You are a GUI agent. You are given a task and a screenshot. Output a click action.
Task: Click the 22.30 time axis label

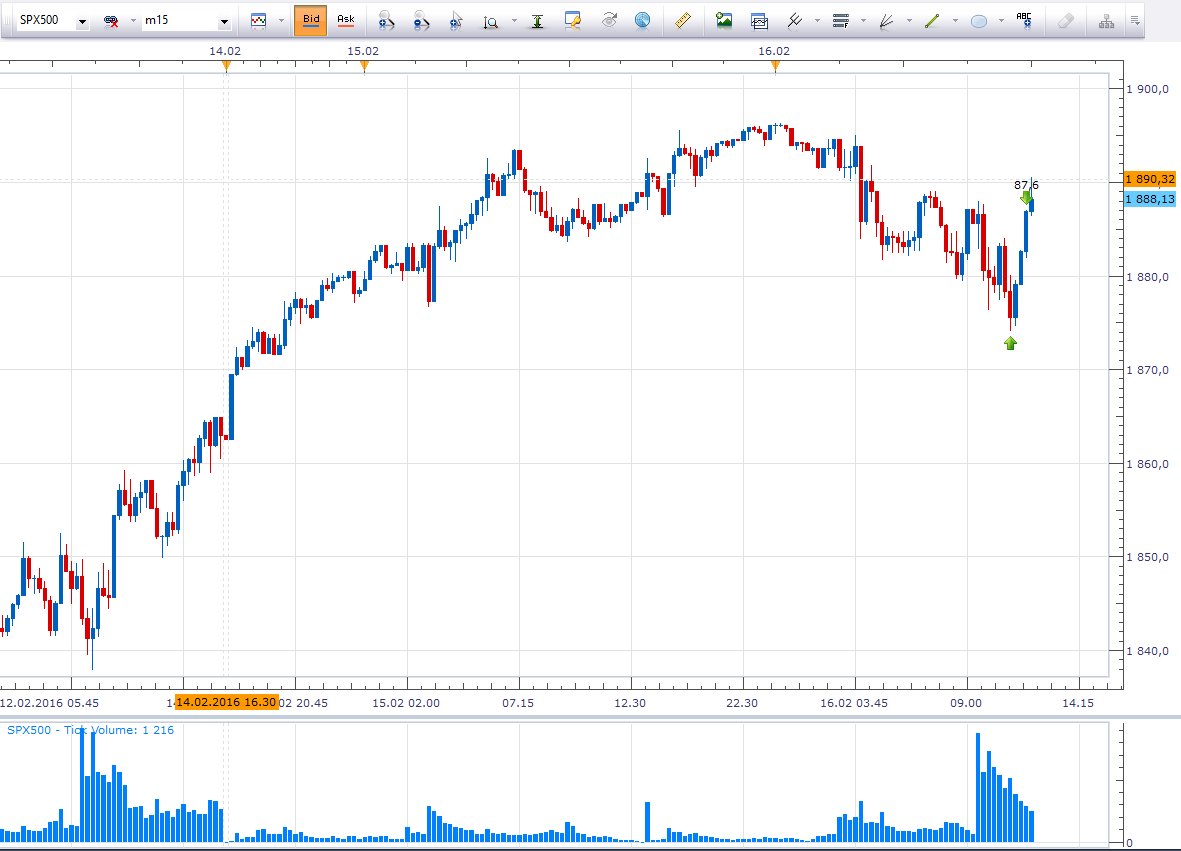point(742,703)
